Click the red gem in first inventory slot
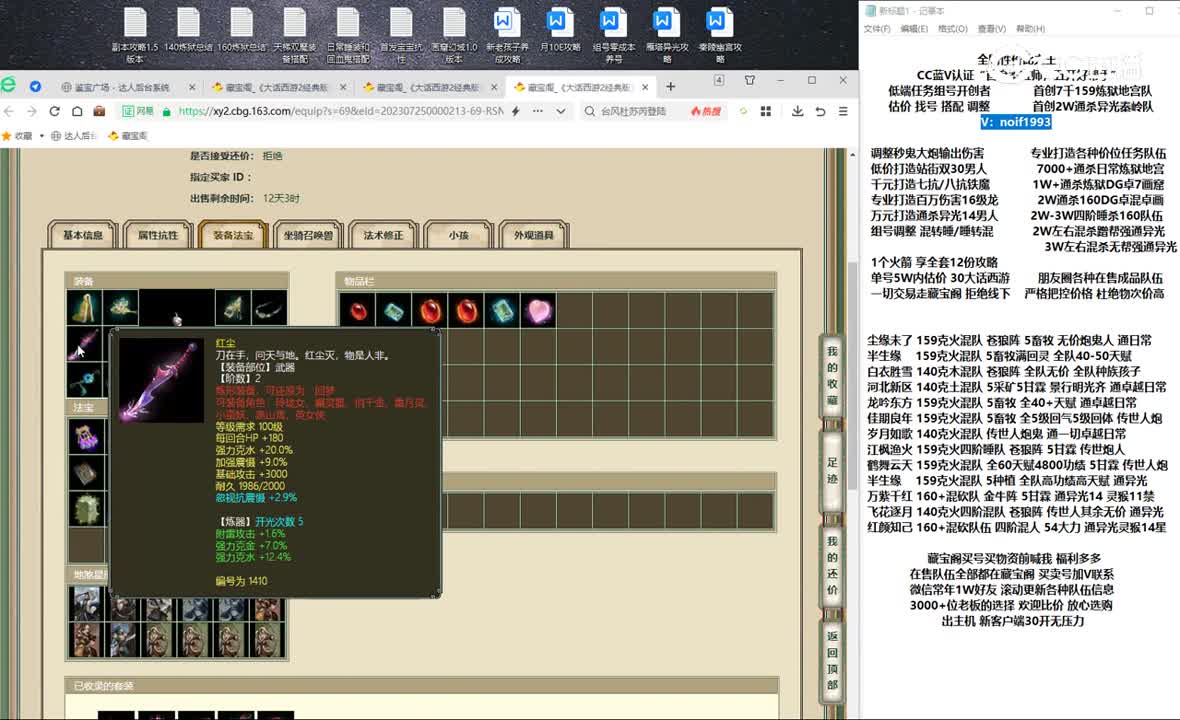This screenshot has width=1180, height=720. coord(358,310)
